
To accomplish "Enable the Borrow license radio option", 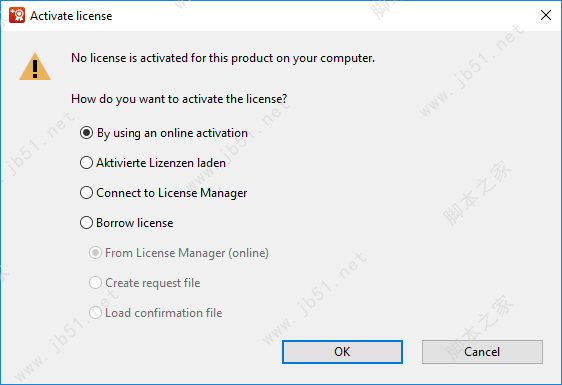I will (86, 223).
